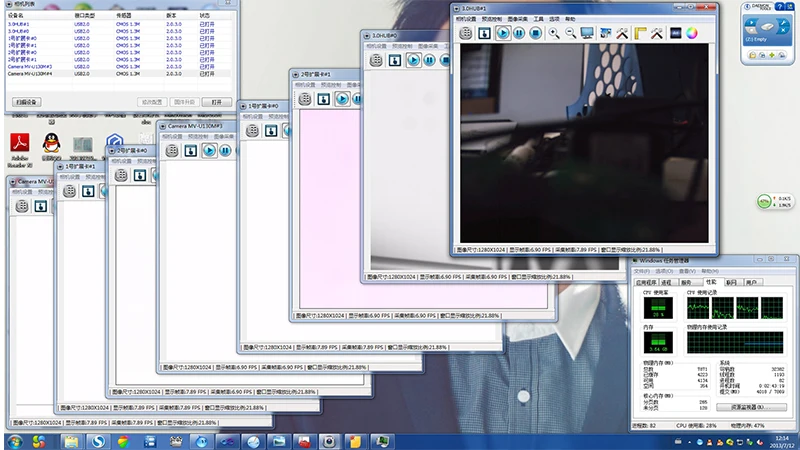This screenshot has height=450, width=800.
Task: Click settings icon in bottom-left Camera MV-U window
Action: (x=22, y=206)
